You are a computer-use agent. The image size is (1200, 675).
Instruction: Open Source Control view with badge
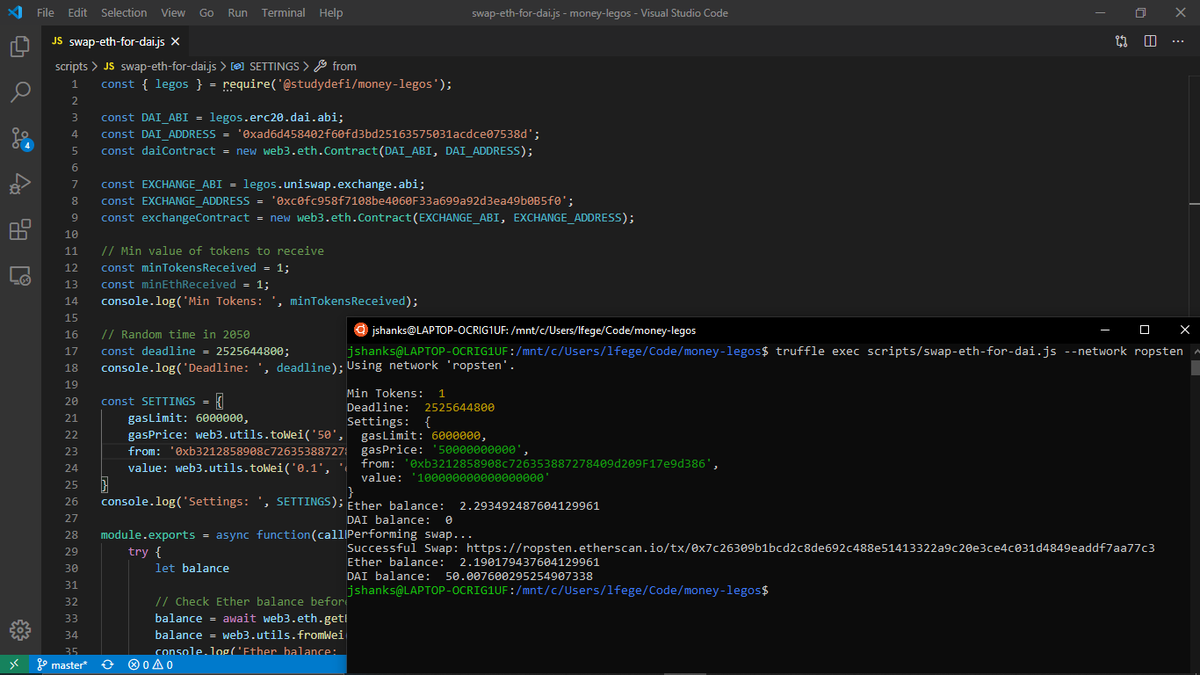pos(21,138)
